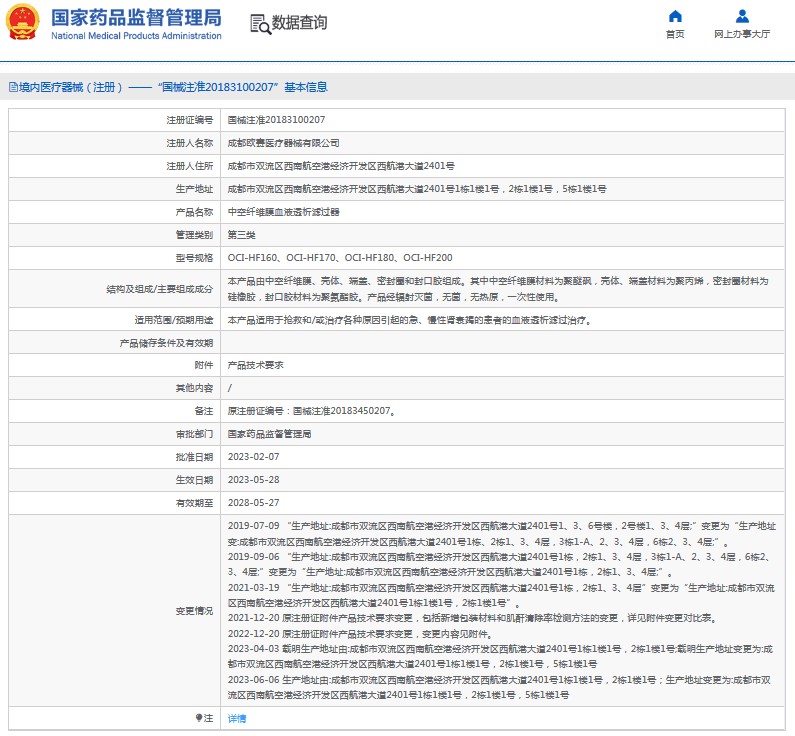This screenshot has height=736, width=795.
Task: Click the document icon before 境内医疗器械
Action: (13, 87)
